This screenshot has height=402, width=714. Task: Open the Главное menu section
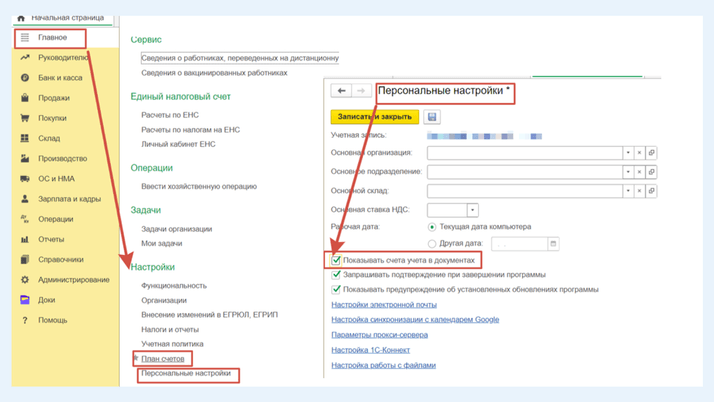click(x=51, y=38)
